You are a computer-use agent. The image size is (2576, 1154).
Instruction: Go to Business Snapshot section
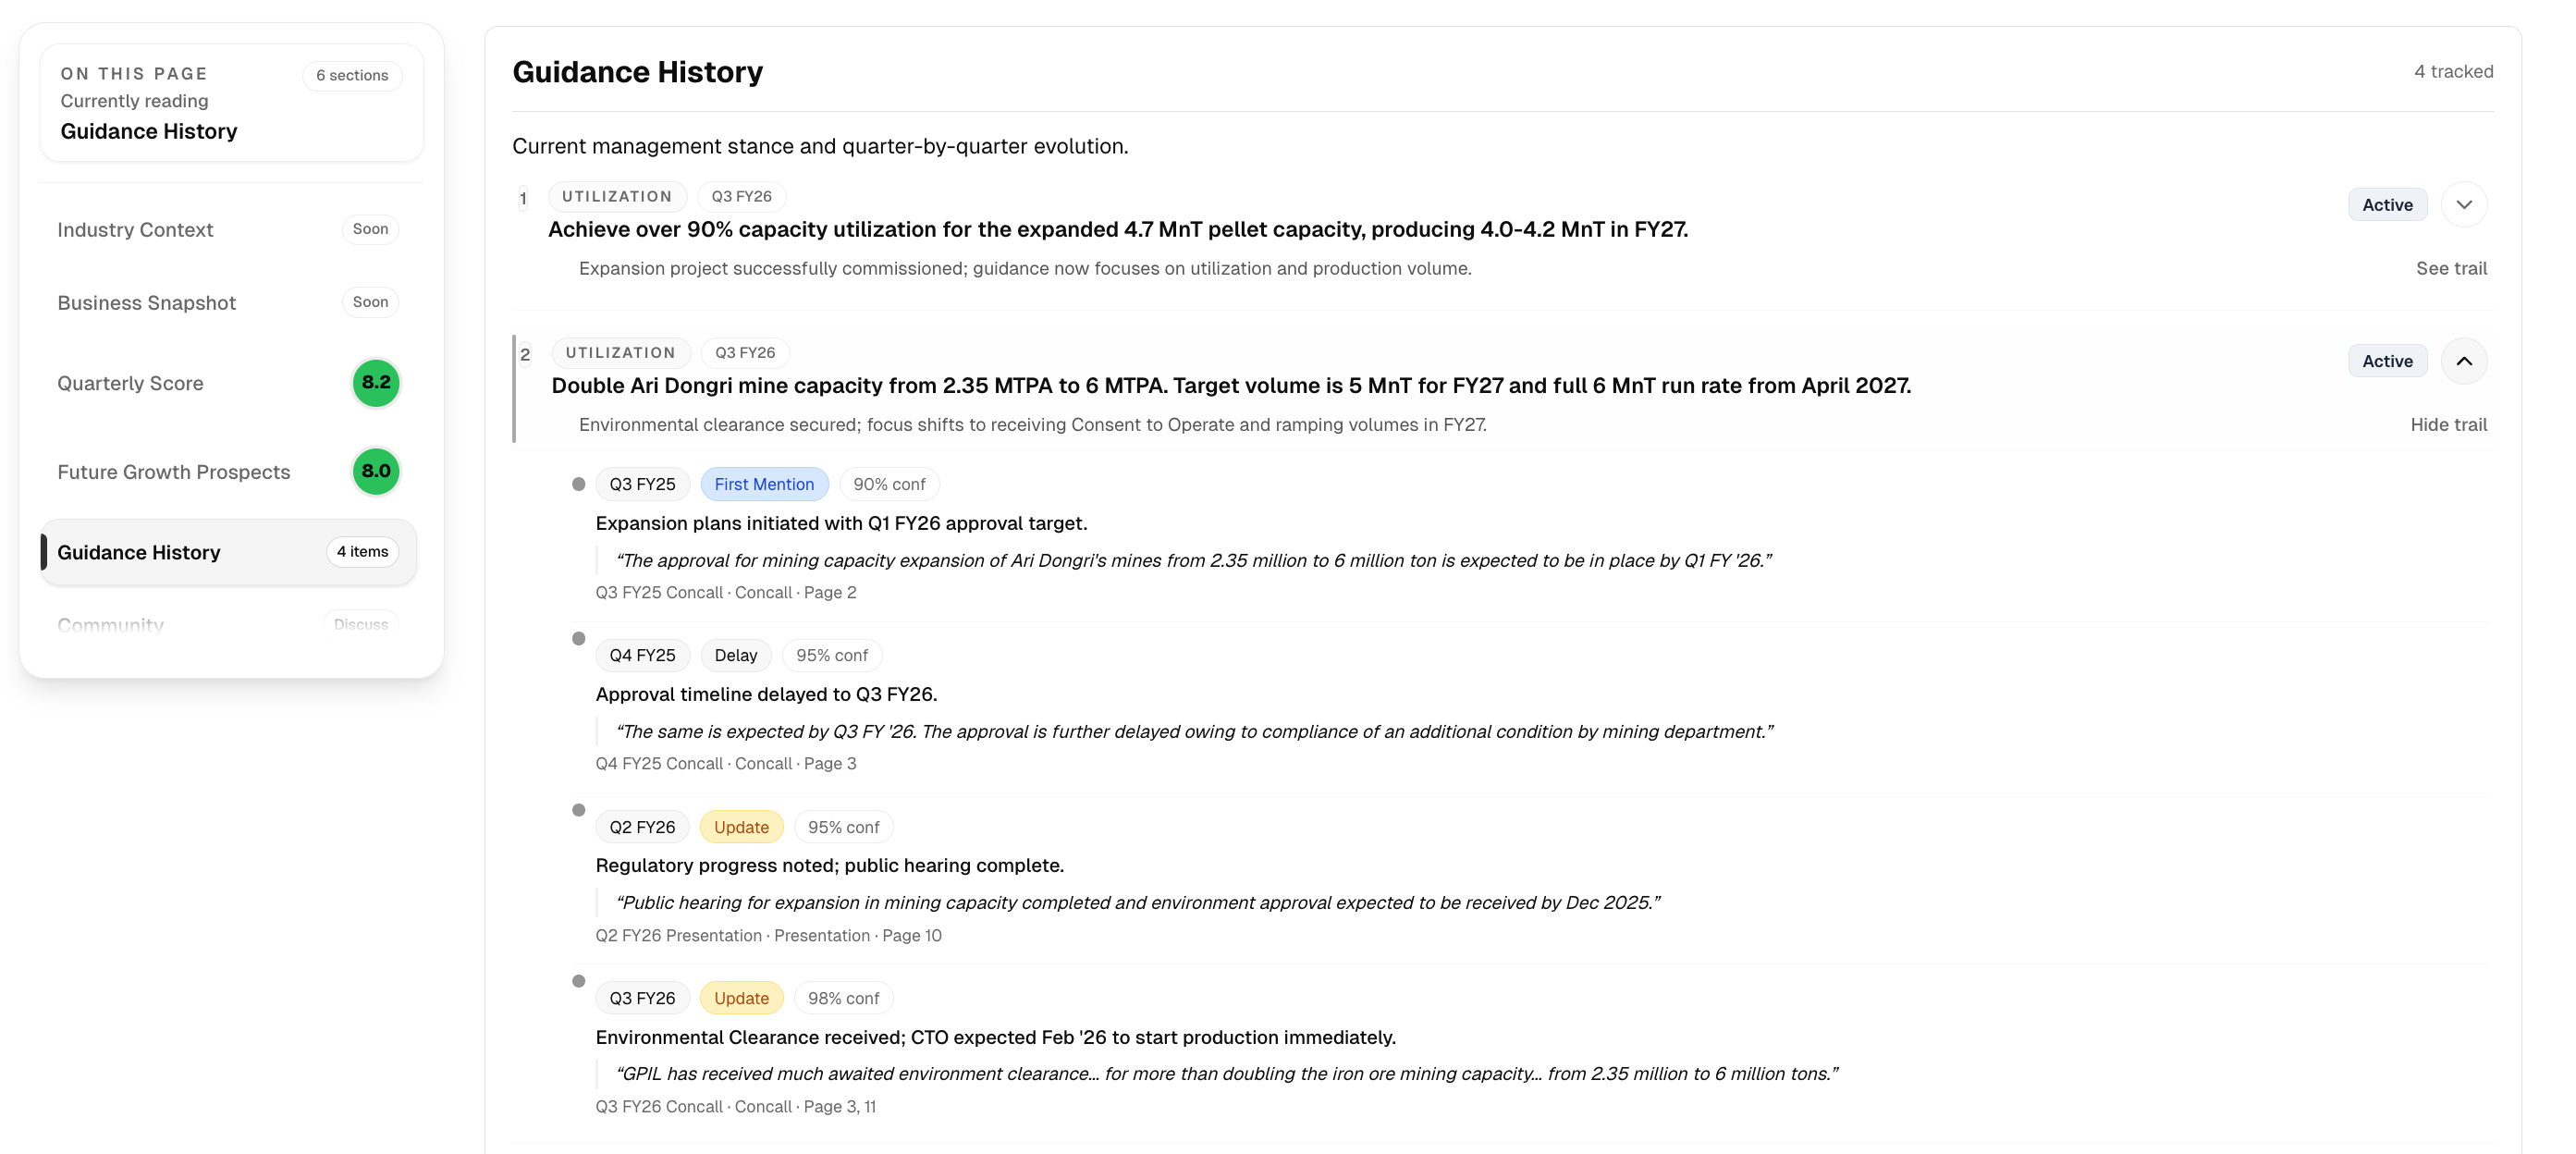[146, 303]
